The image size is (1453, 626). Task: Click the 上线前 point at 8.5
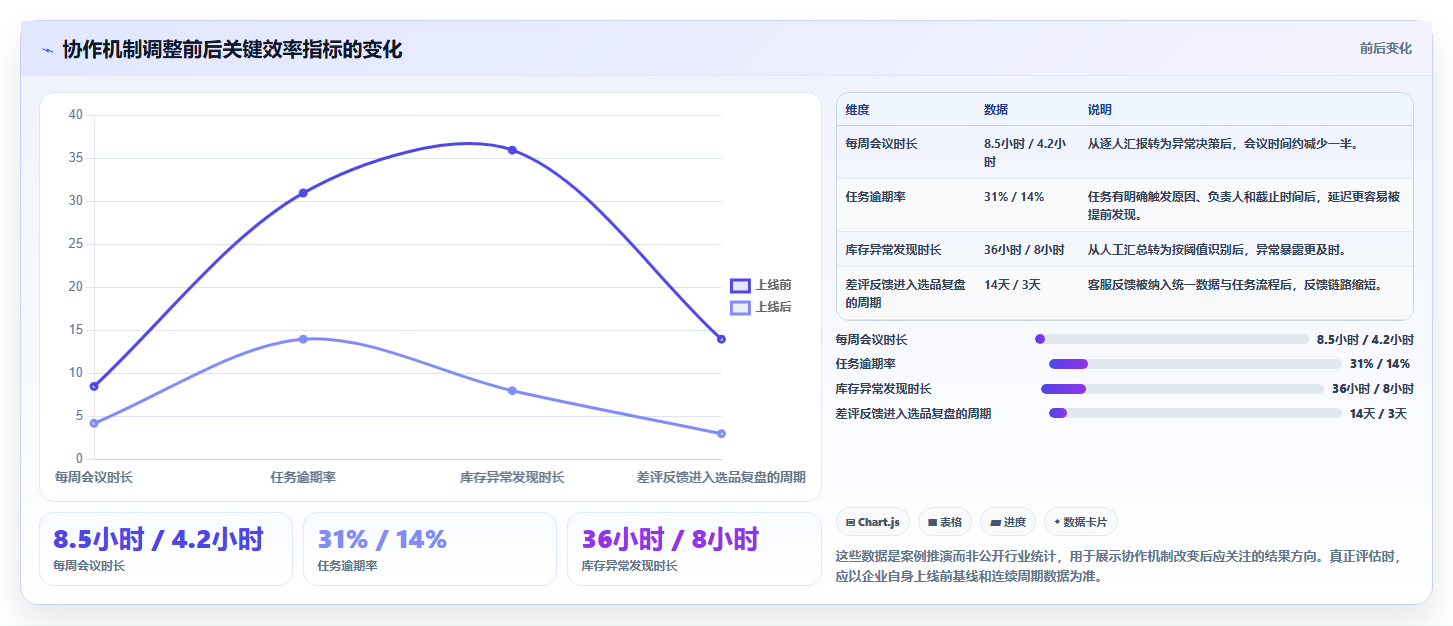[94, 386]
